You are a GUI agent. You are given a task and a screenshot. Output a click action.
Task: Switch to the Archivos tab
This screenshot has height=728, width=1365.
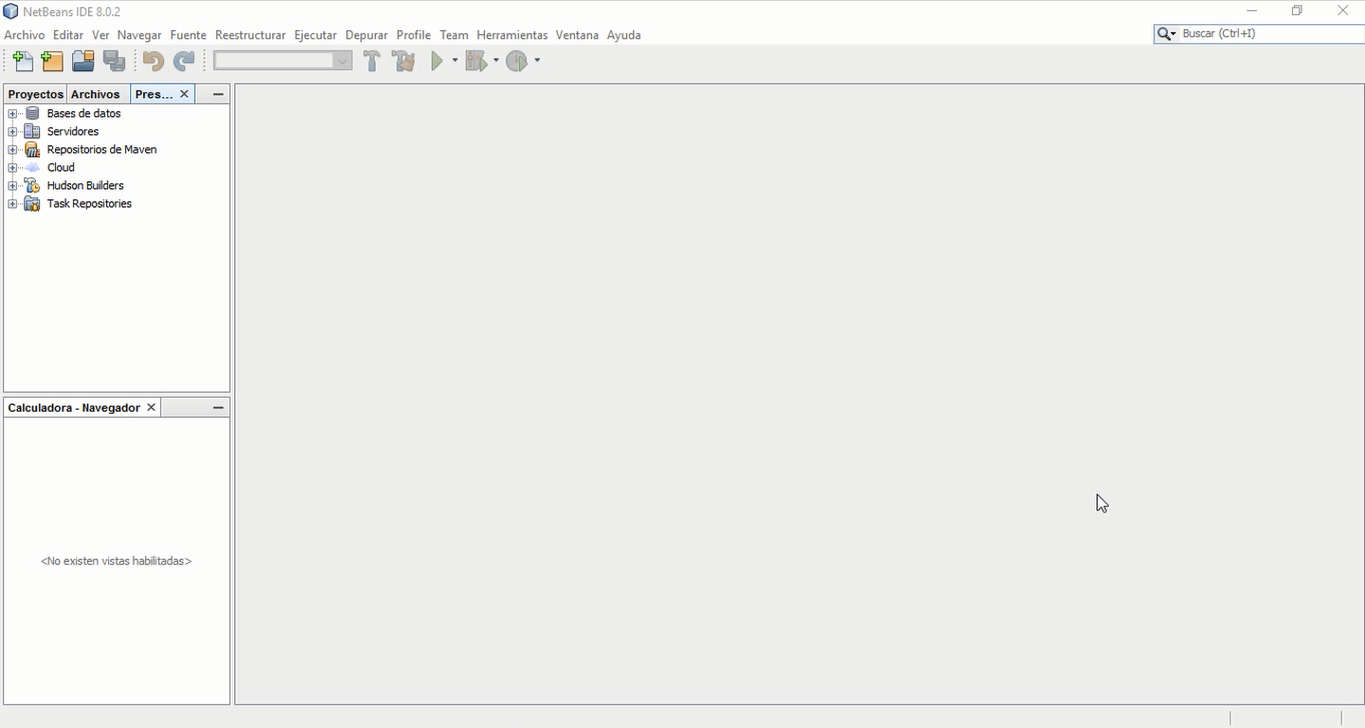click(x=96, y=94)
